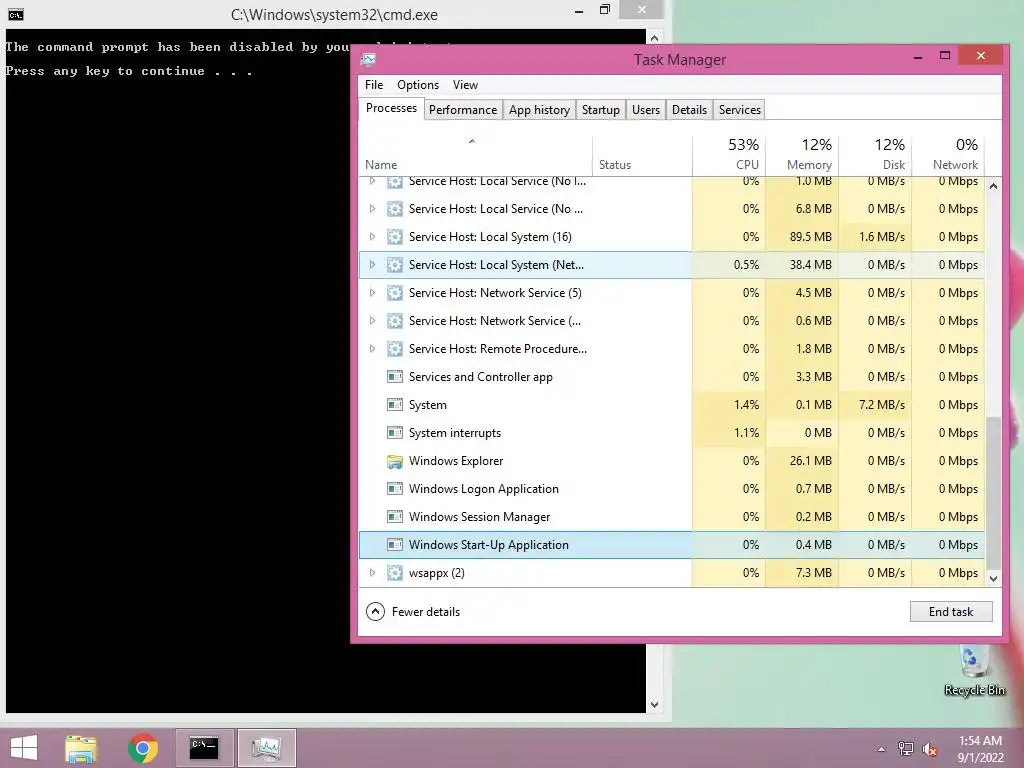Expand Service Host: Network Service 0.6 MB row
This screenshot has height=768, width=1024.
tap(372, 321)
